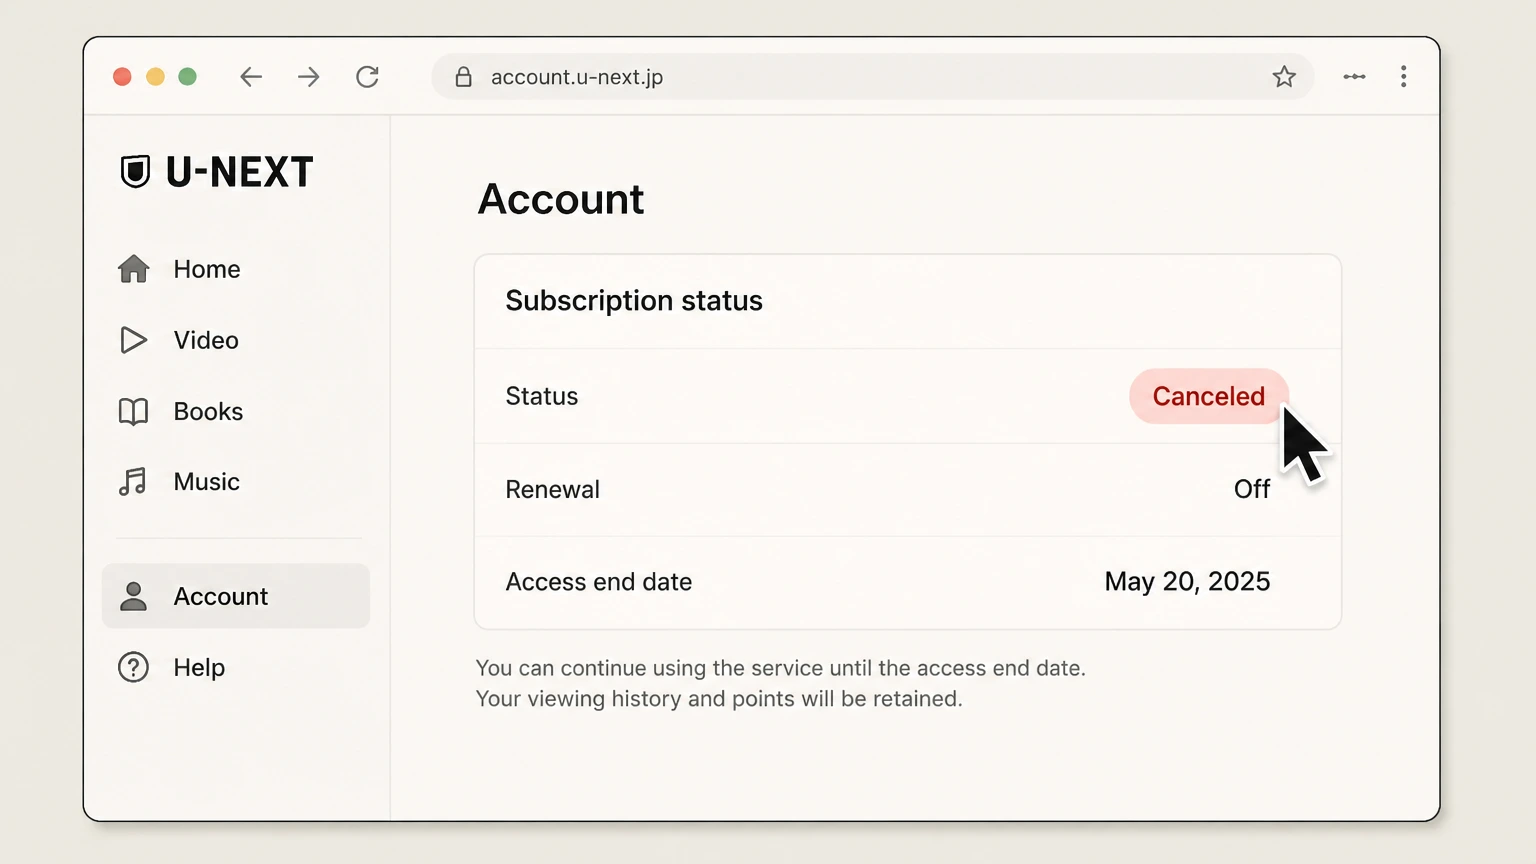This screenshot has width=1536, height=864.
Task: Click the Status row label
Action: (x=542, y=396)
